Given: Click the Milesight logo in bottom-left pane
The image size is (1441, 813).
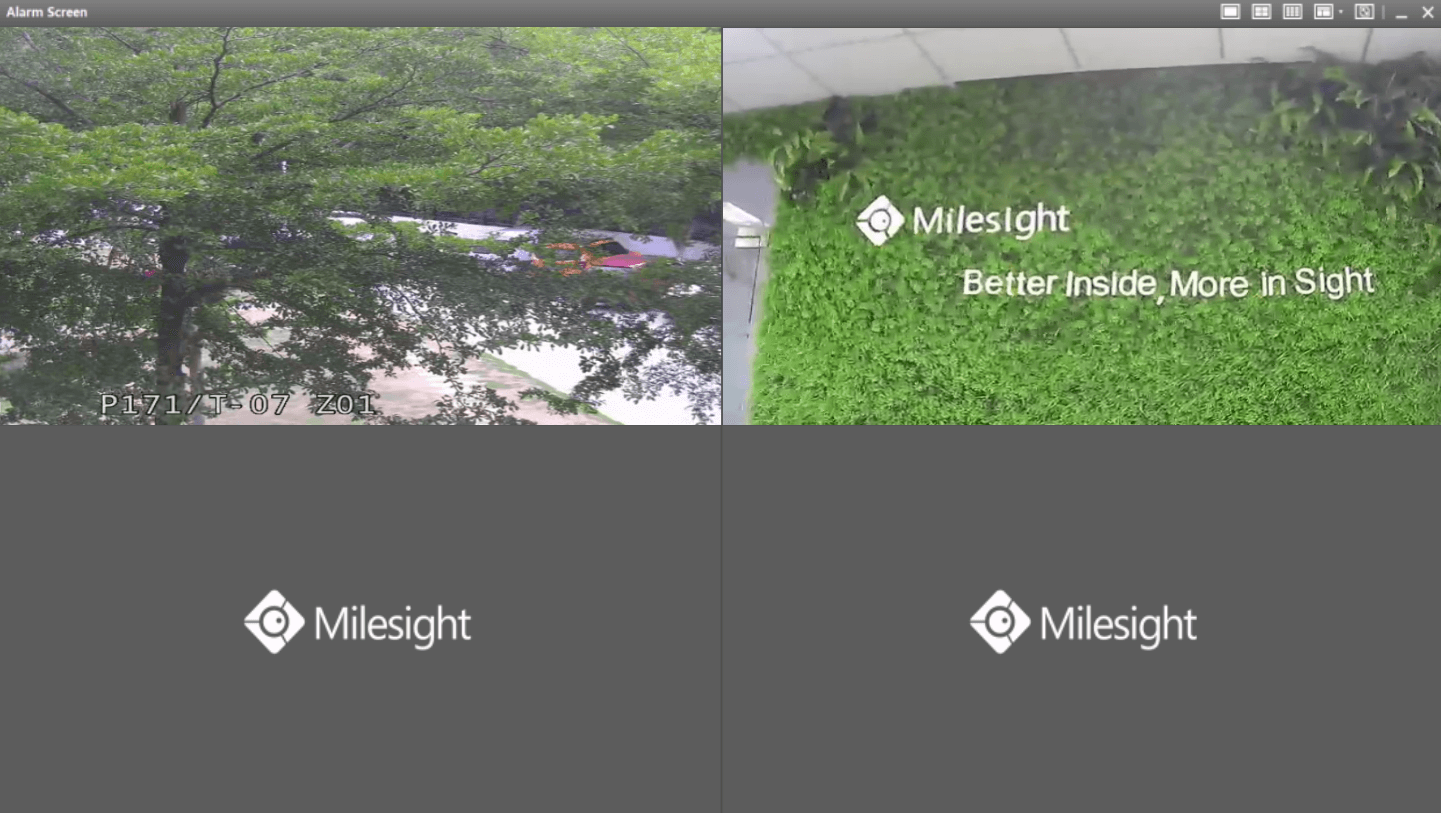Looking at the screenshot, I should 358,622.
